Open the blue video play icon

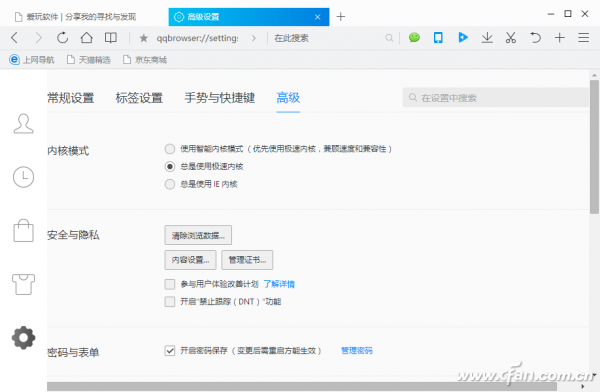[463, 38]
